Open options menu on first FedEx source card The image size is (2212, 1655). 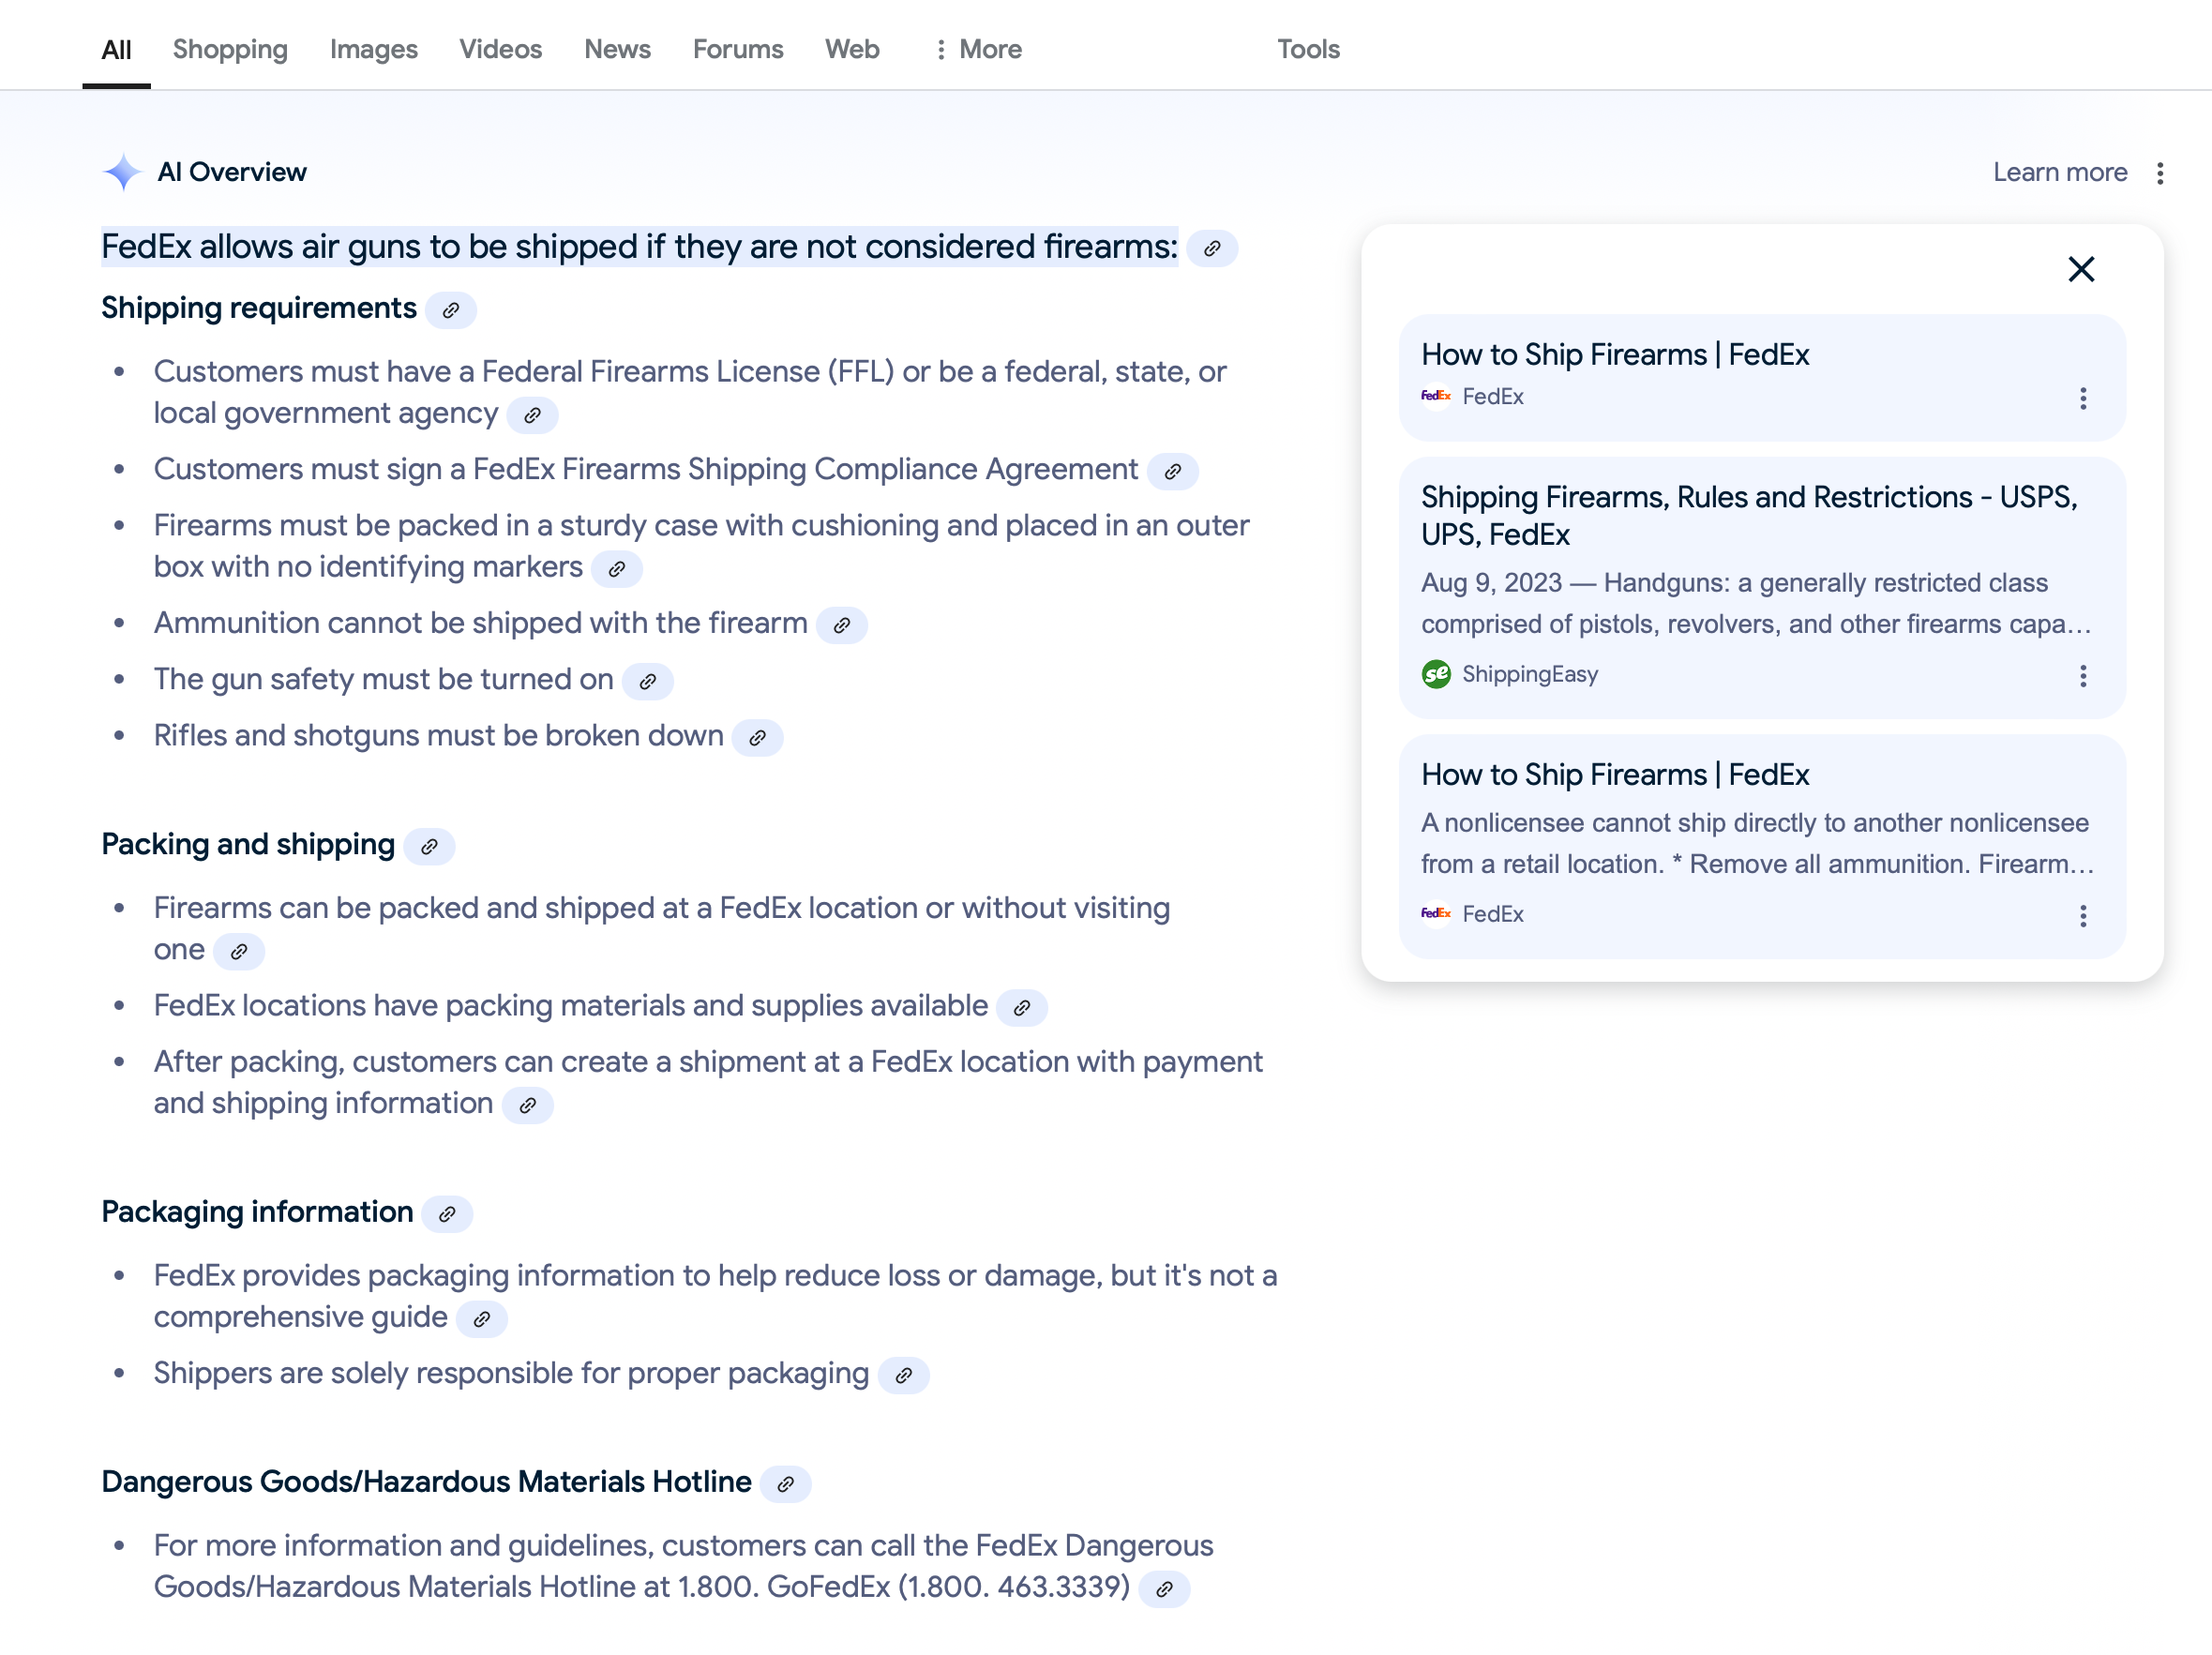[x=2083, y=398]
